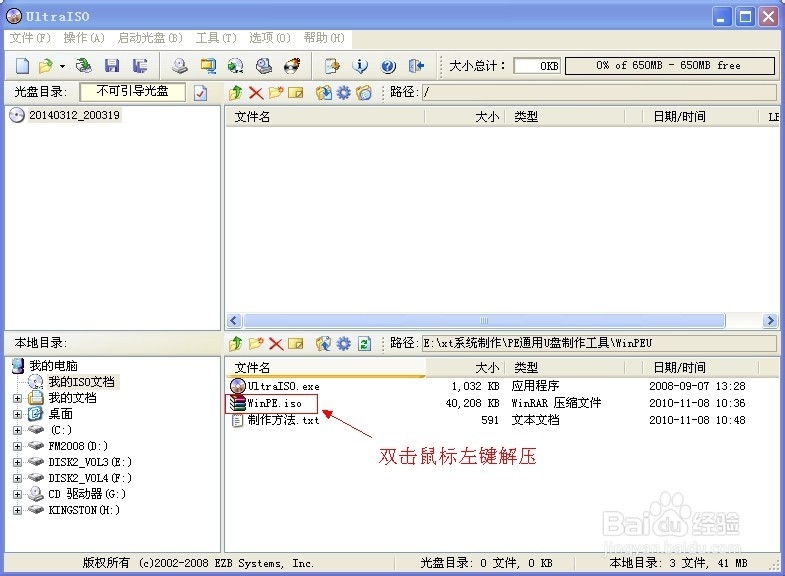The width and height of the screenshot is (785, 576).
Task: Expand the (C:) drive node
Action: [18, 430]
